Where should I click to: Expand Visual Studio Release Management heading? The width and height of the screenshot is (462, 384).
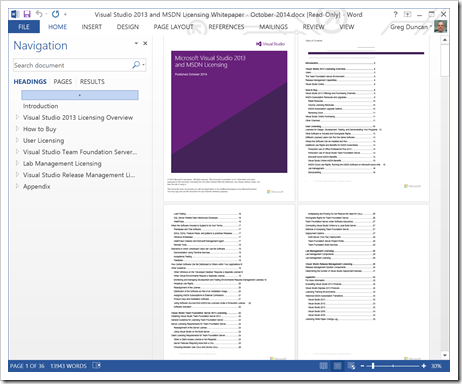17,174
